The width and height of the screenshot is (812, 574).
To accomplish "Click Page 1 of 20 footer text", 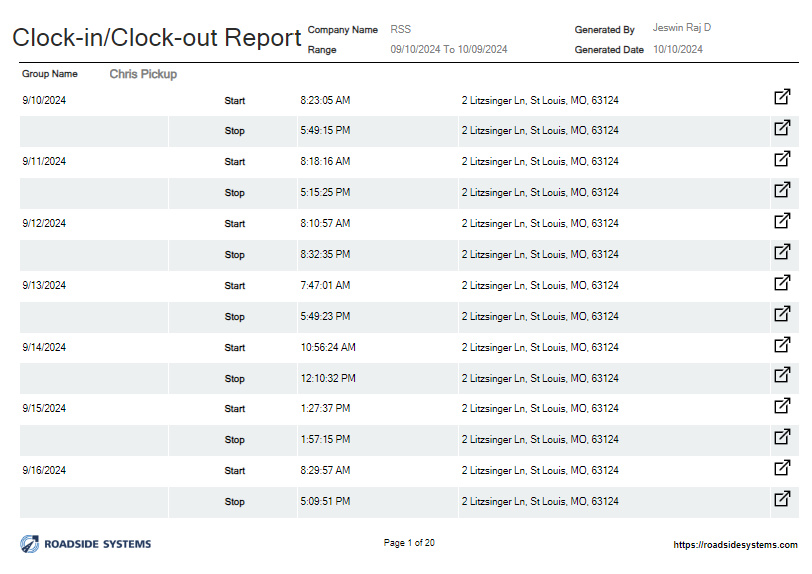I will click(409, 543).
